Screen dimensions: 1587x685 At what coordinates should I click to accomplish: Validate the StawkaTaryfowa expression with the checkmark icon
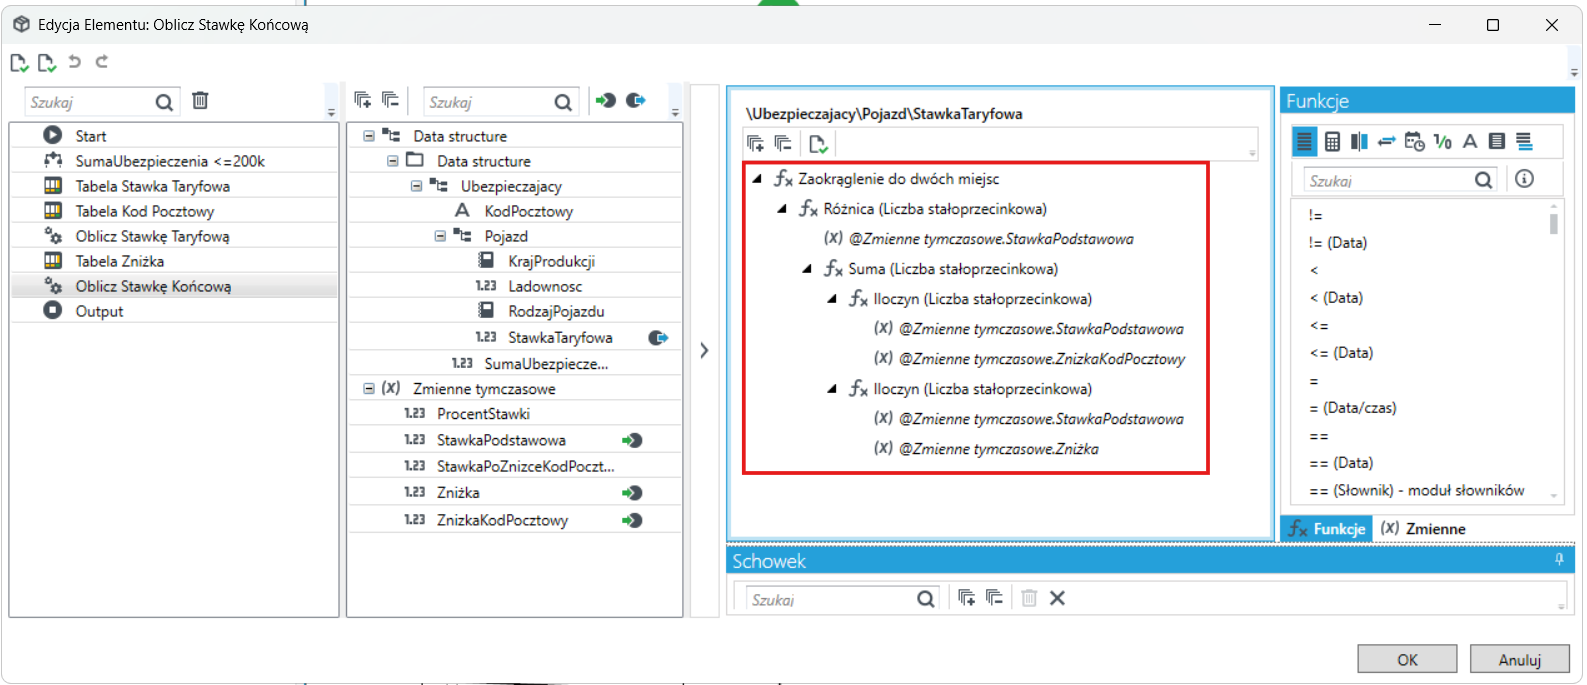pyautogui.click(x=818, y=144)
